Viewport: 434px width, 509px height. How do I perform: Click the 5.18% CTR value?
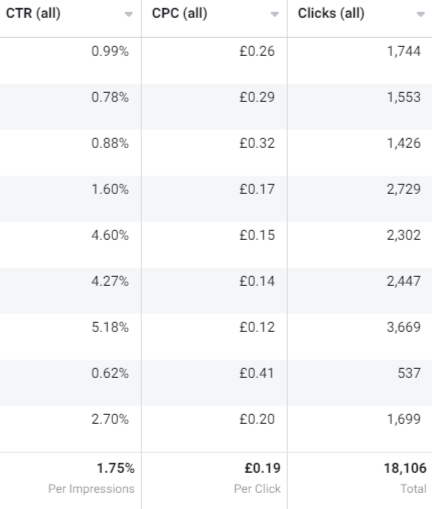coord(110,327)
